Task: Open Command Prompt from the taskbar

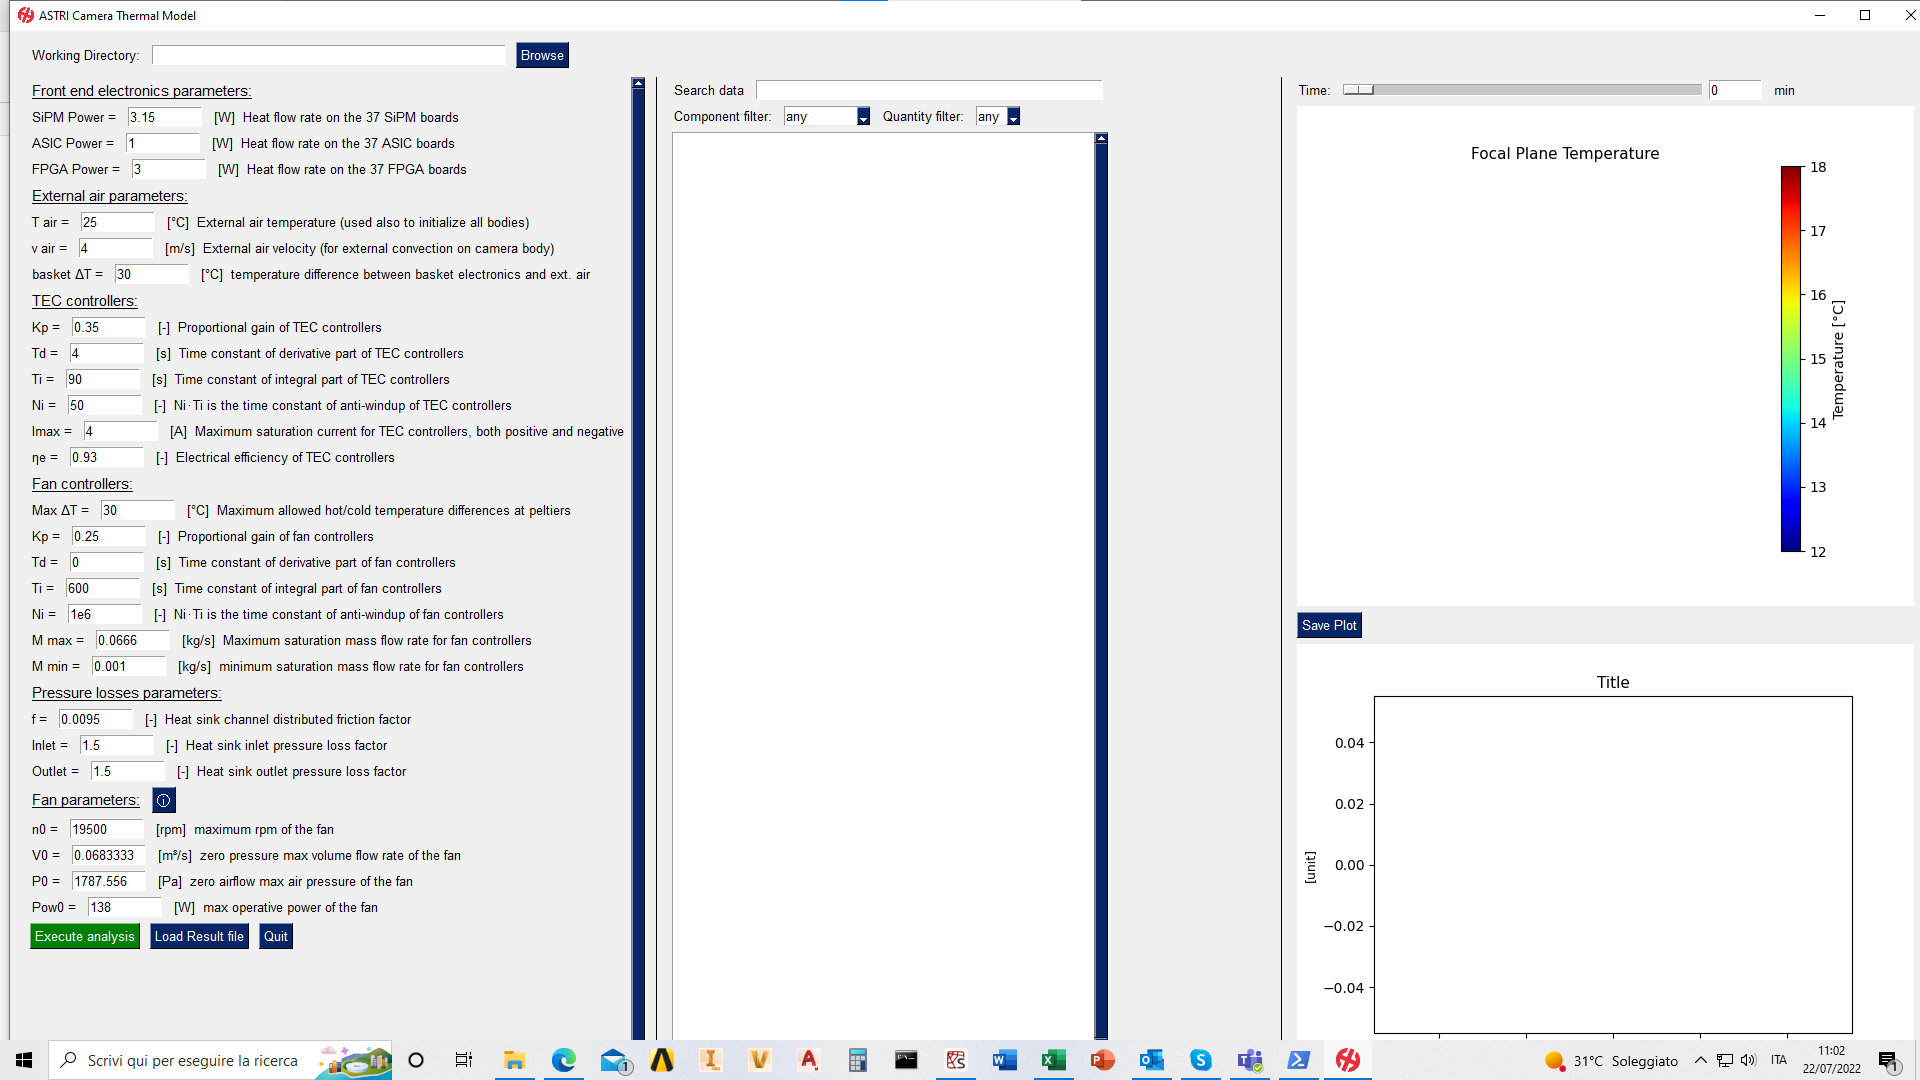Action: (906, 1060)
